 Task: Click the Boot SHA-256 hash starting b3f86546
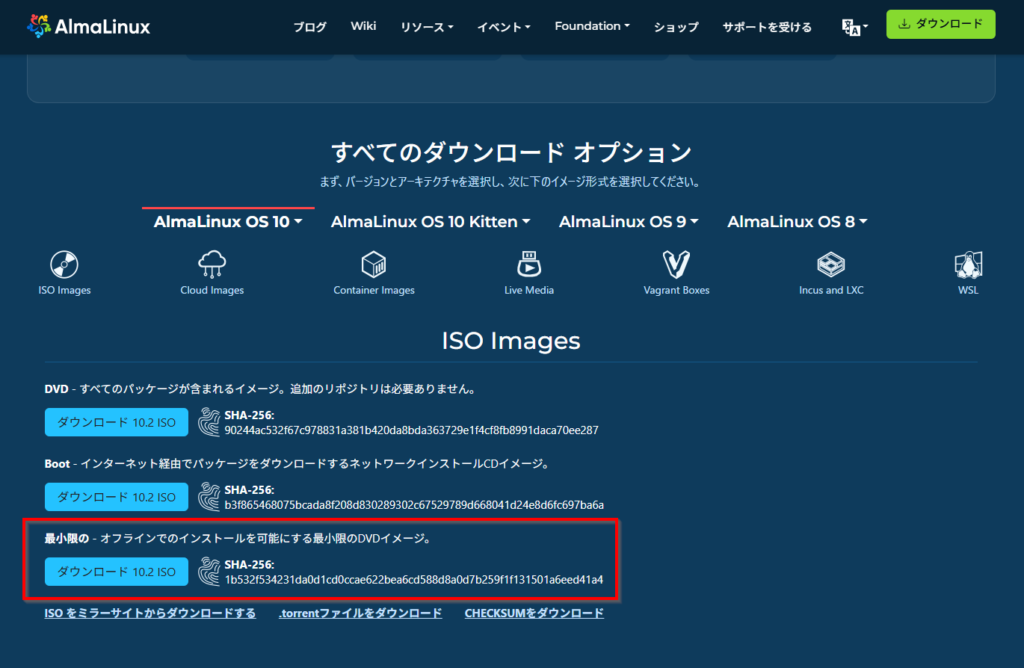click(414, 505)
